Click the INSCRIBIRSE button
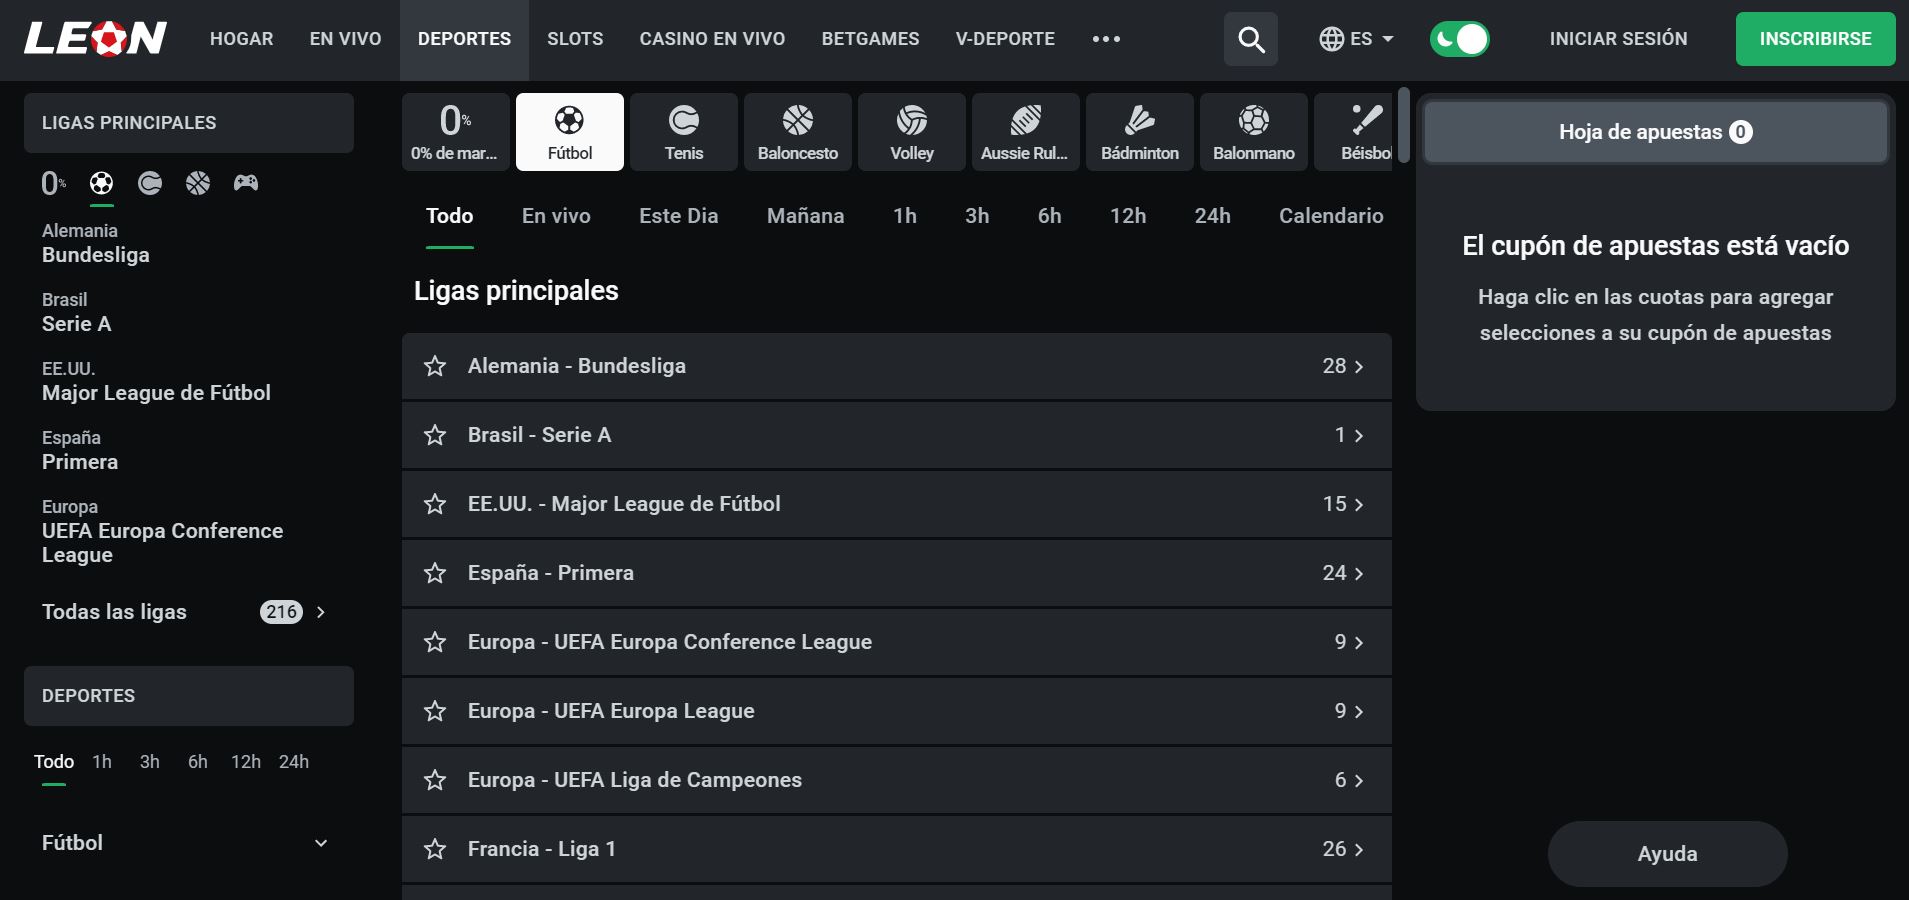The image size is (1909, 900). (1815, 39)
